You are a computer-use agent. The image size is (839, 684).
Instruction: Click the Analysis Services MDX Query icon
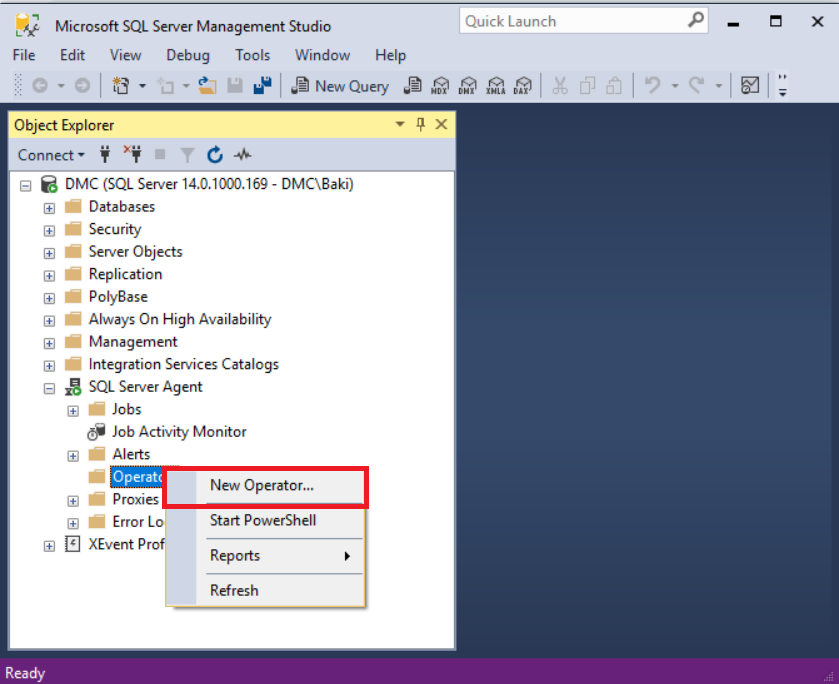(438, 86)
